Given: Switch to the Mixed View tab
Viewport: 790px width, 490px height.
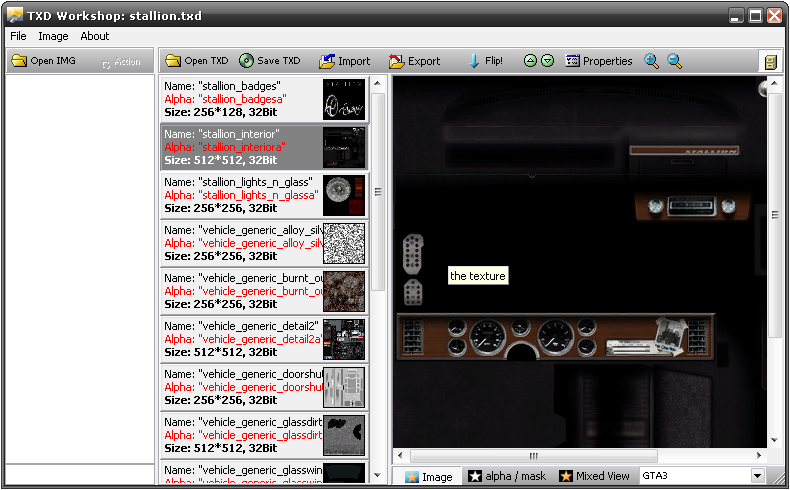Looking at the screenshot, I should coord(595,476).
